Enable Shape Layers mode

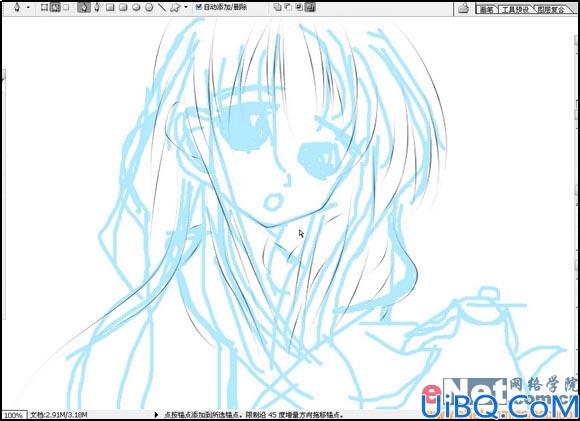pos(44,7)
